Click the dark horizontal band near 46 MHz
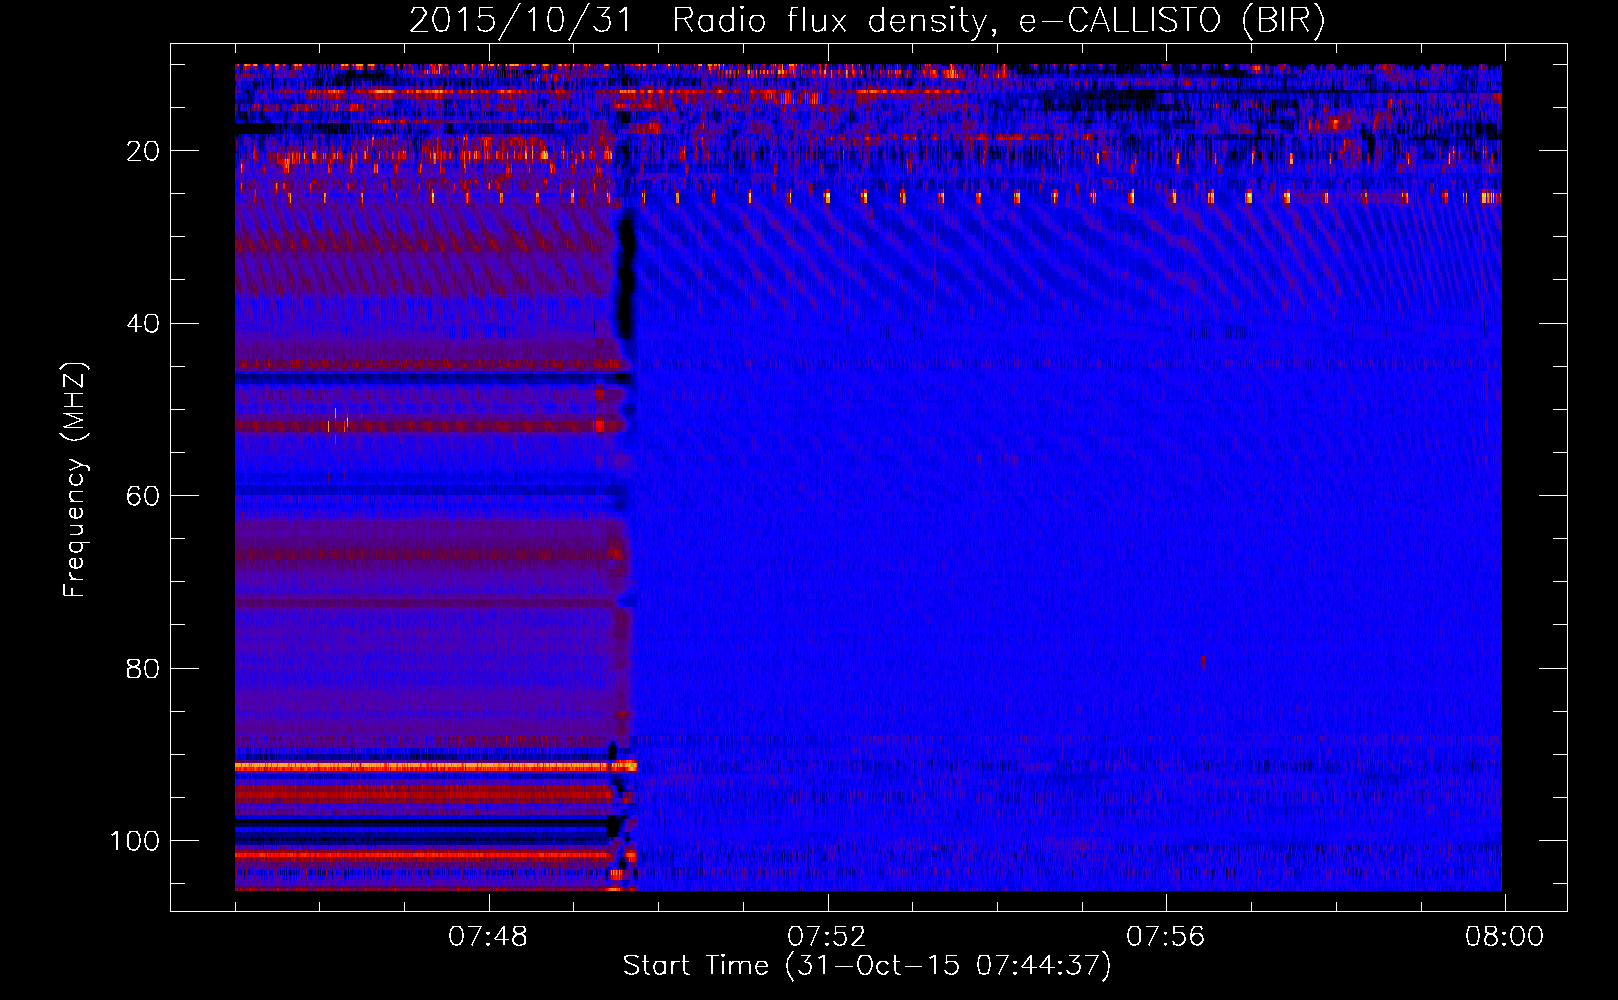The height and width of the screenshot is (1000, 1618). click(420, 378)
